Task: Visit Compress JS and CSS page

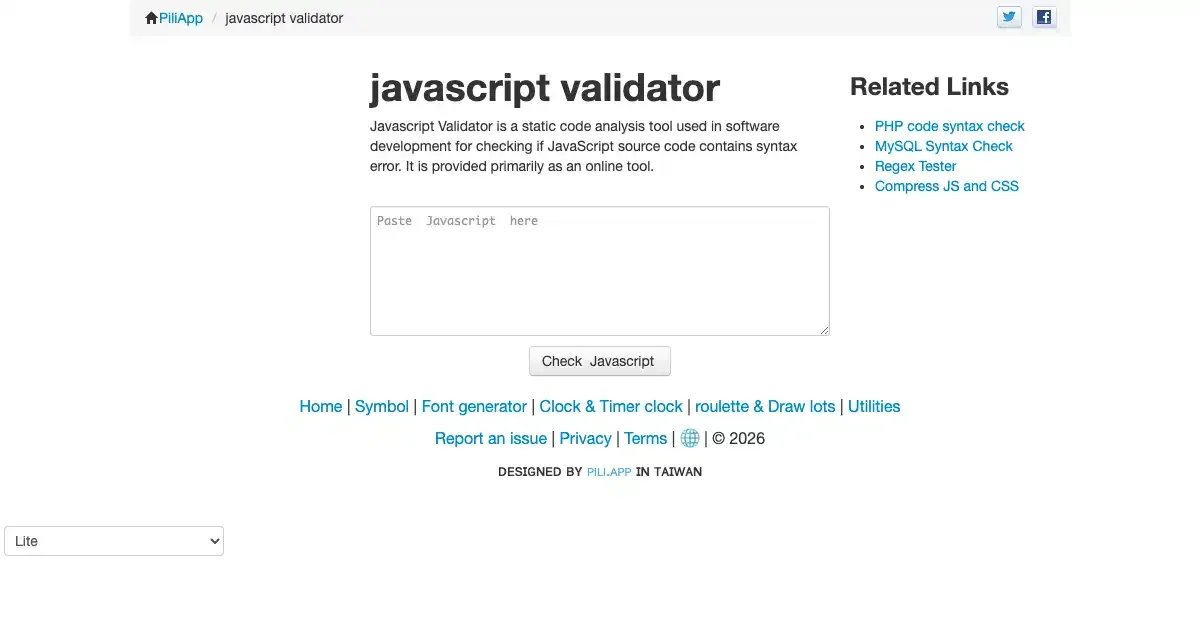Action: 946,186
